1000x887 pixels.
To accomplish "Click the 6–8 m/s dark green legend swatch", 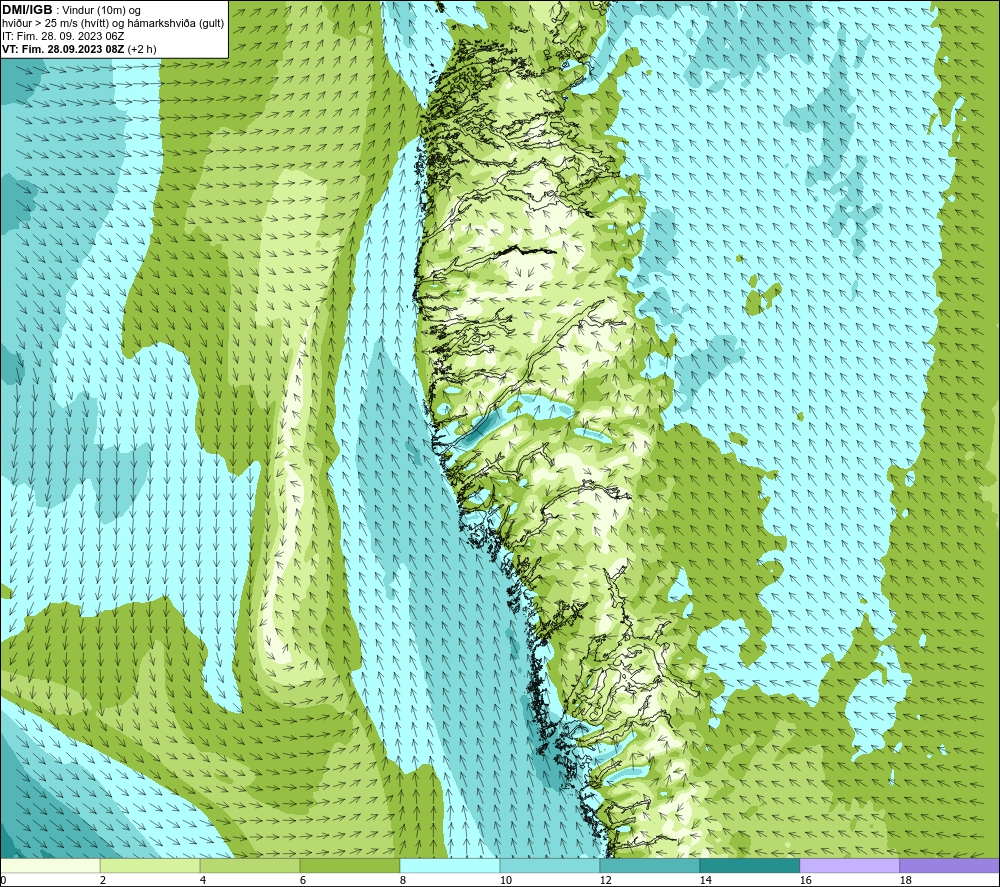I will coord(350,865).
